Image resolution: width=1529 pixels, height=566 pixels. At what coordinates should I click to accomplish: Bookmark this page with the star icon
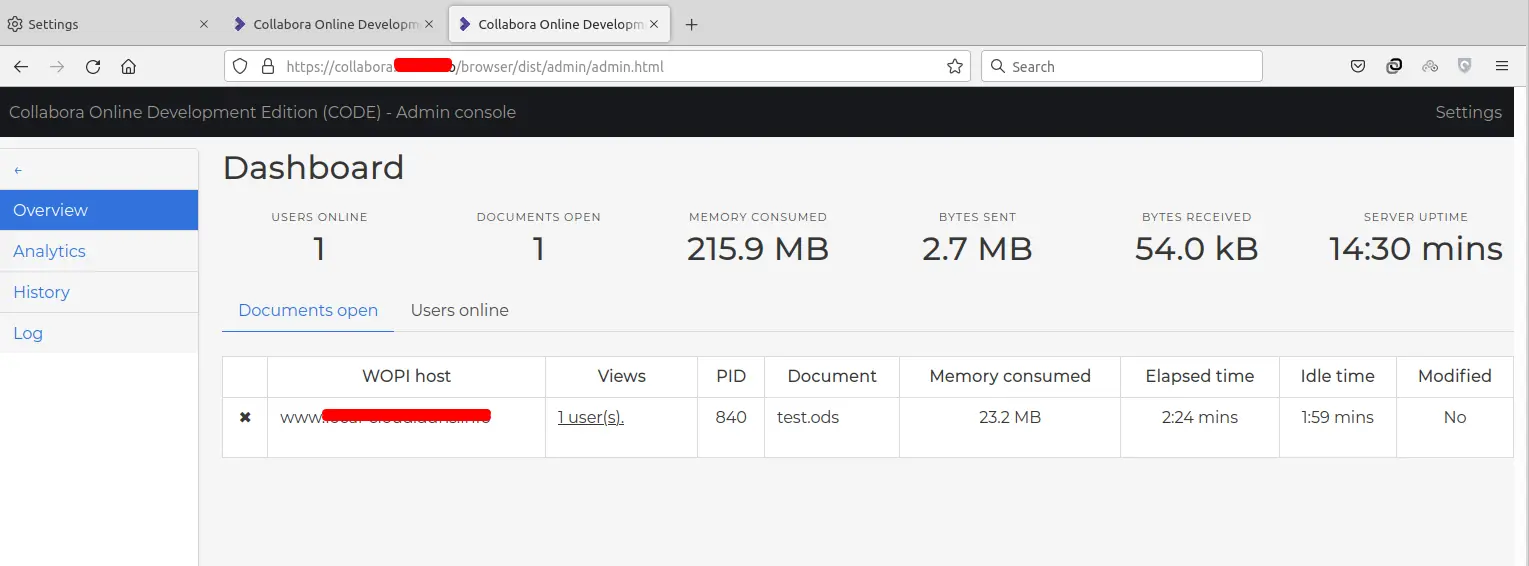pos(955,67)
